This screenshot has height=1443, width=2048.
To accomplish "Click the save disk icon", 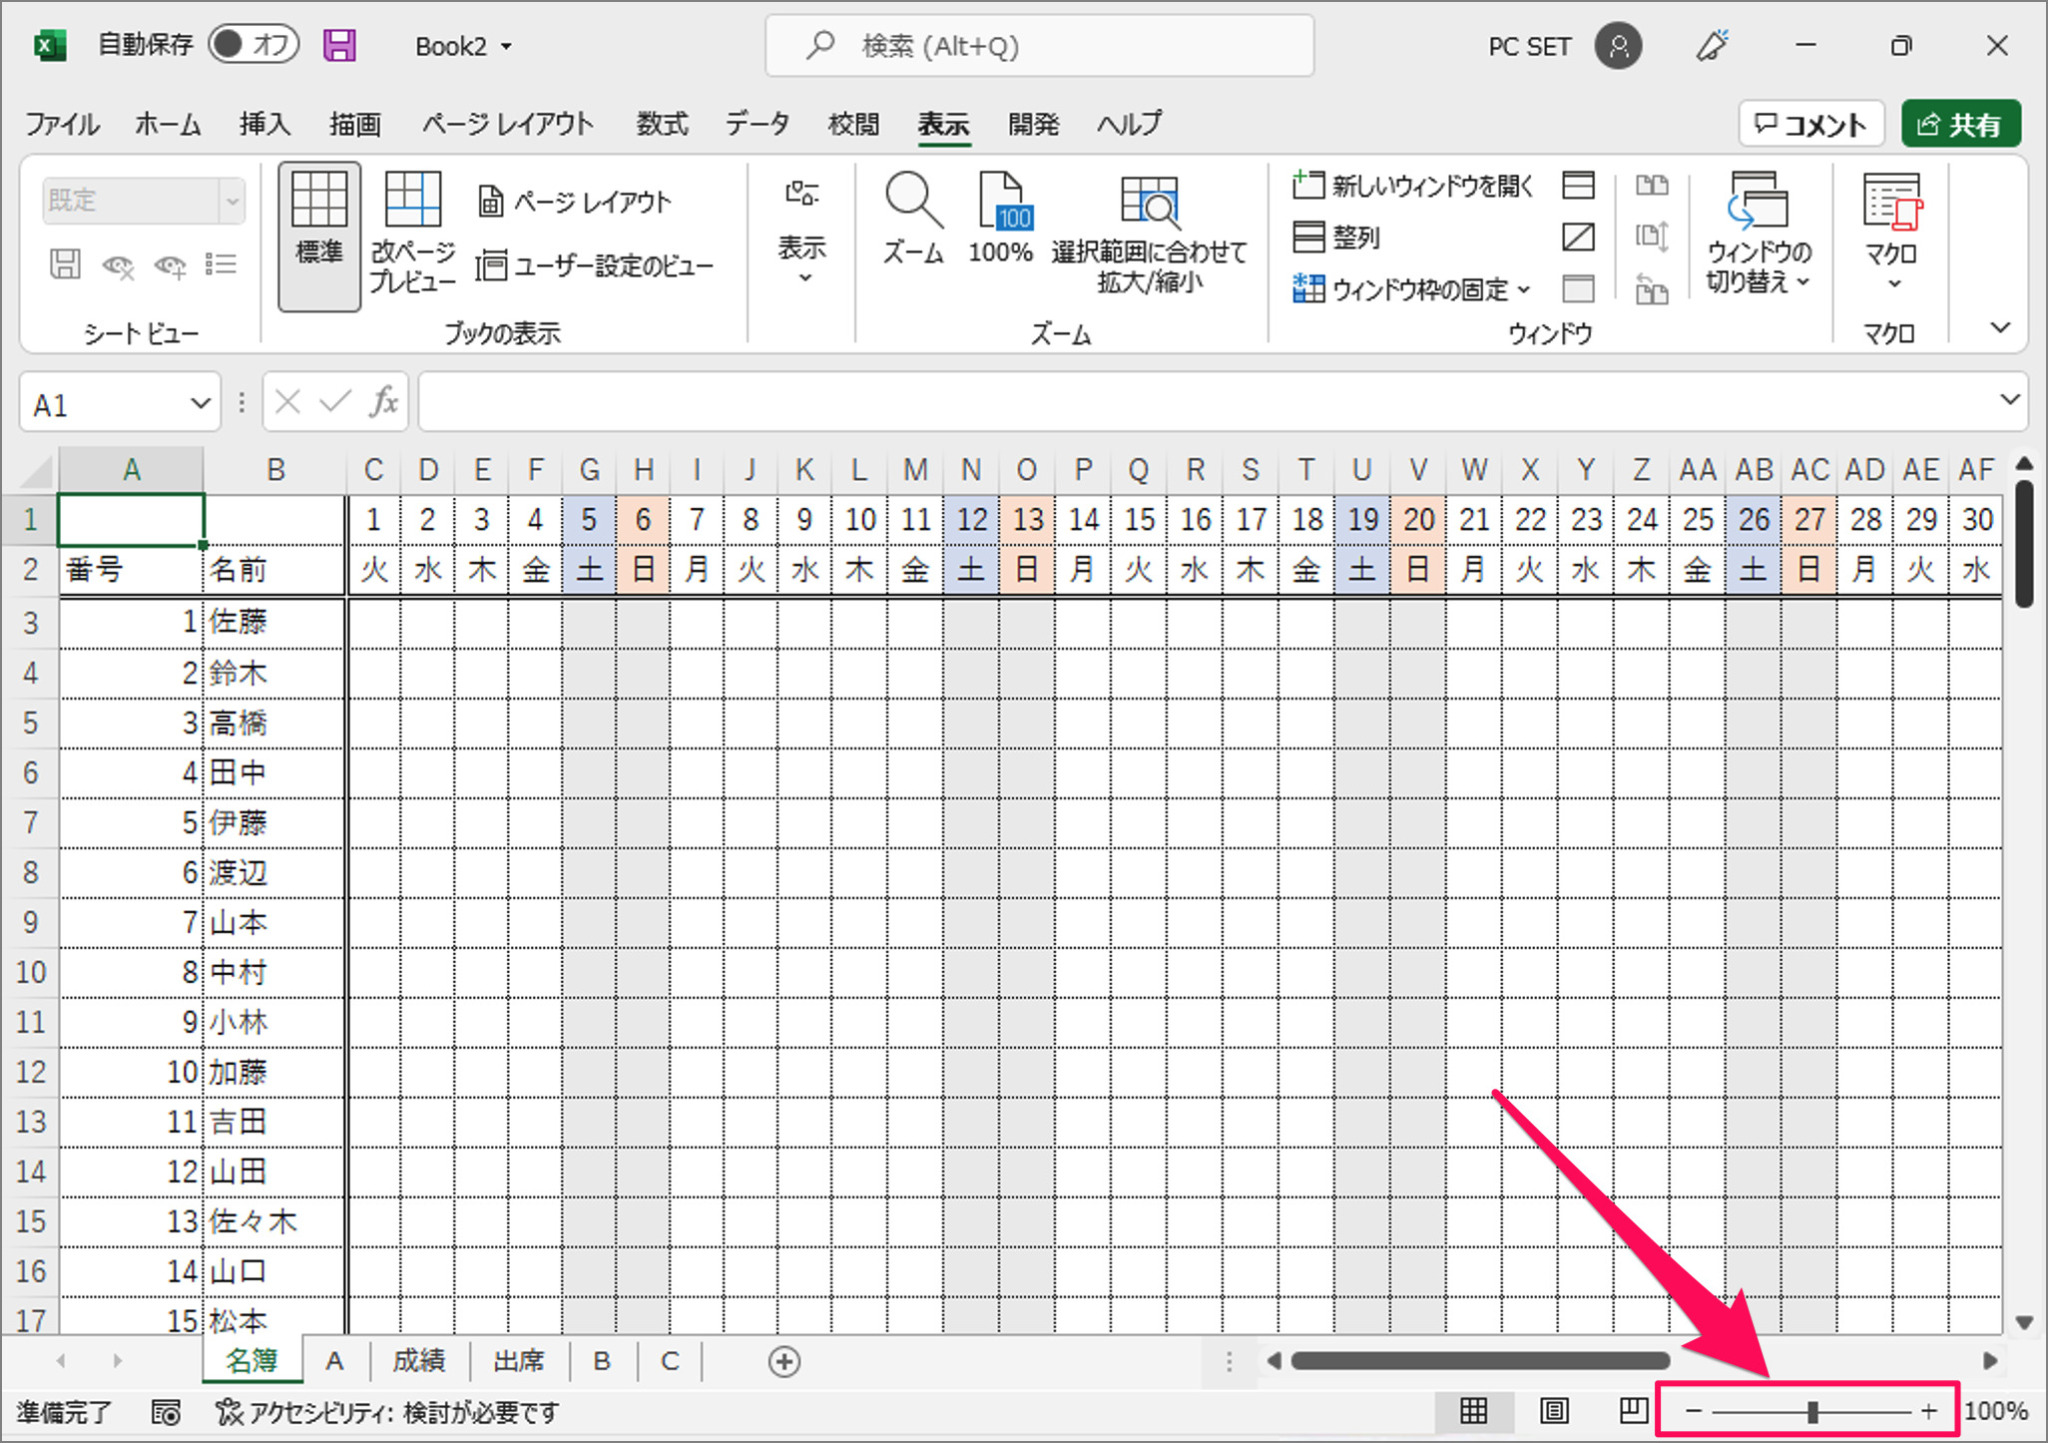I will [x=340, y=43].
